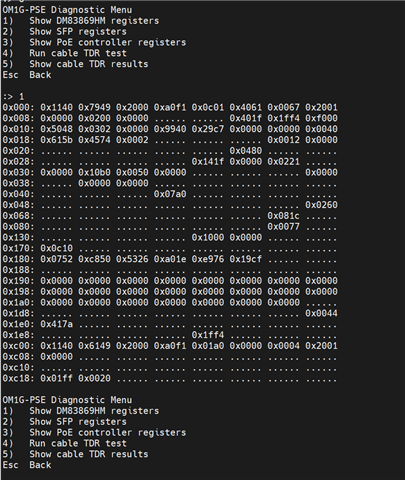Screen dimensions: 405x480
Task: Click 'Esc Back' in the bottom menu
Action: click(x=27, y=465)
